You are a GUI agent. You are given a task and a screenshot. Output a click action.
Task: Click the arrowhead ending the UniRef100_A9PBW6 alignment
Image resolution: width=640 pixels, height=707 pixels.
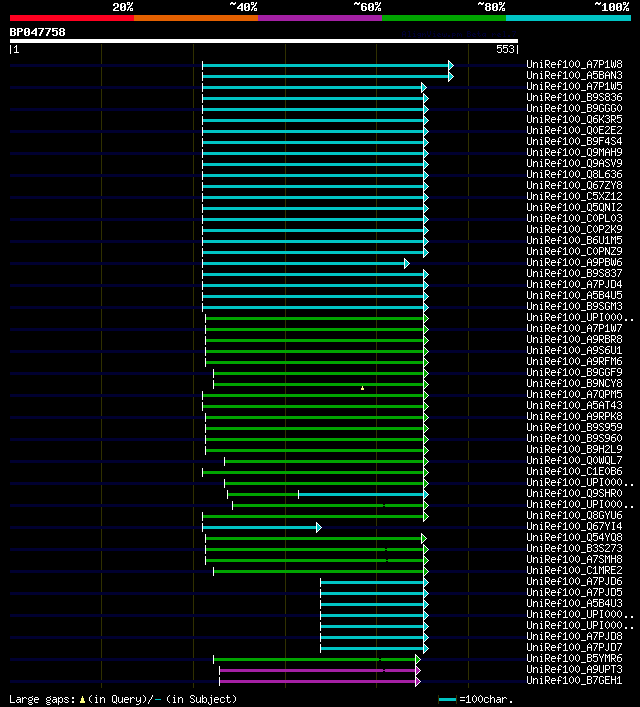[406, 263]
